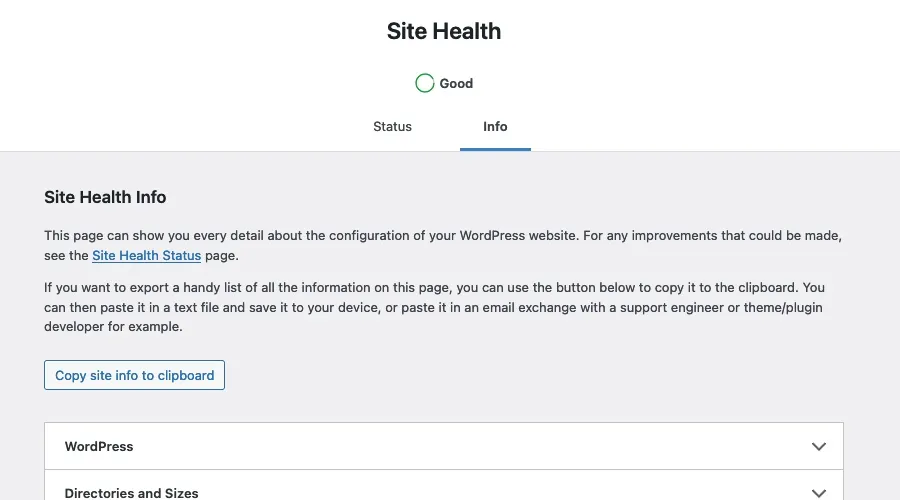Click the paragraph about WordPress configuration
Viewport: 900px width, 500px height.
click(443, 245)
